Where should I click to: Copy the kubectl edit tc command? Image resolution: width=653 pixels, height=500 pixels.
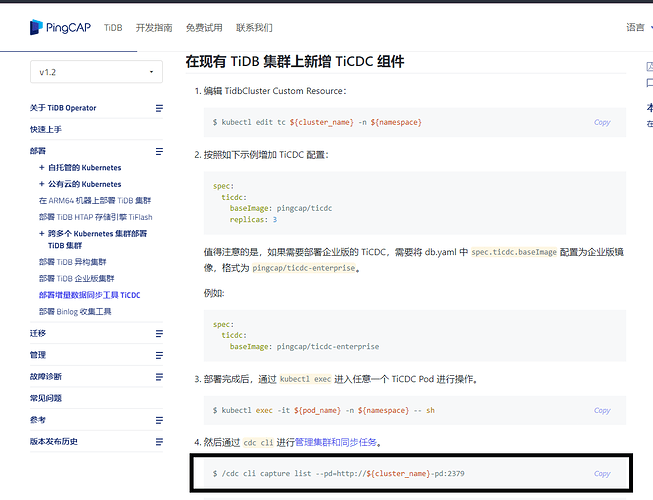[602, 122]
